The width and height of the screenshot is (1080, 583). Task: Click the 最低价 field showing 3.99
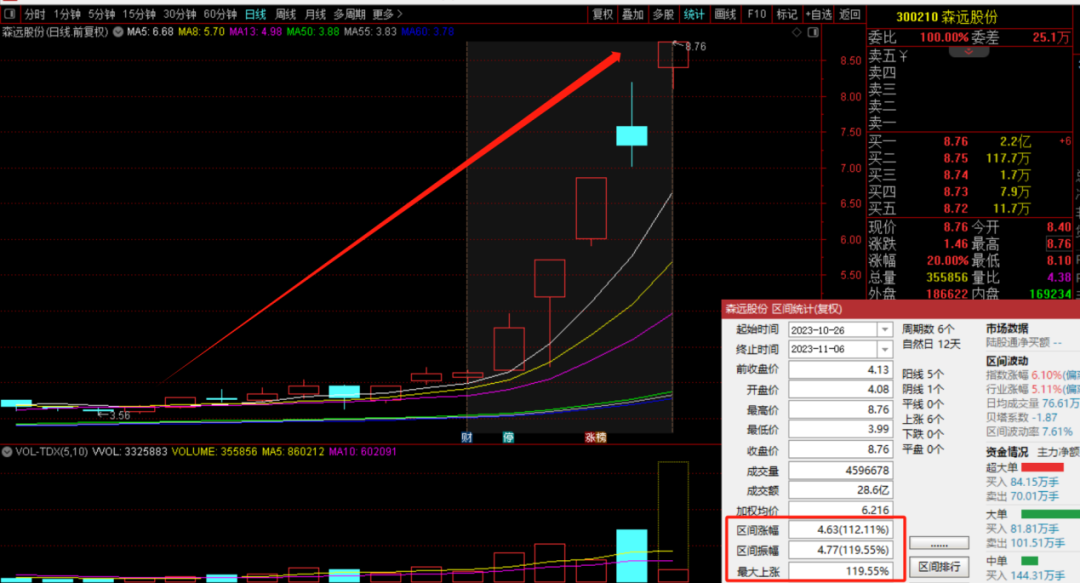click(x=840, y=429)
